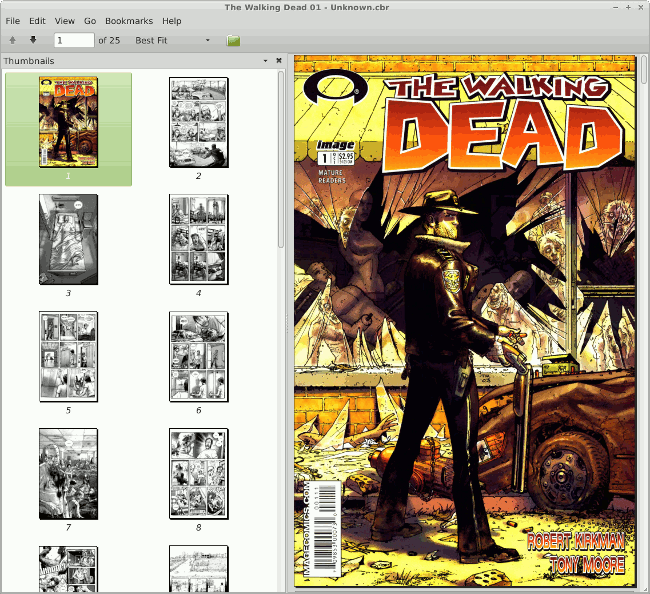Open the Help menu
The height and width of the screenshot is (594, 650).
pos(172,21)
